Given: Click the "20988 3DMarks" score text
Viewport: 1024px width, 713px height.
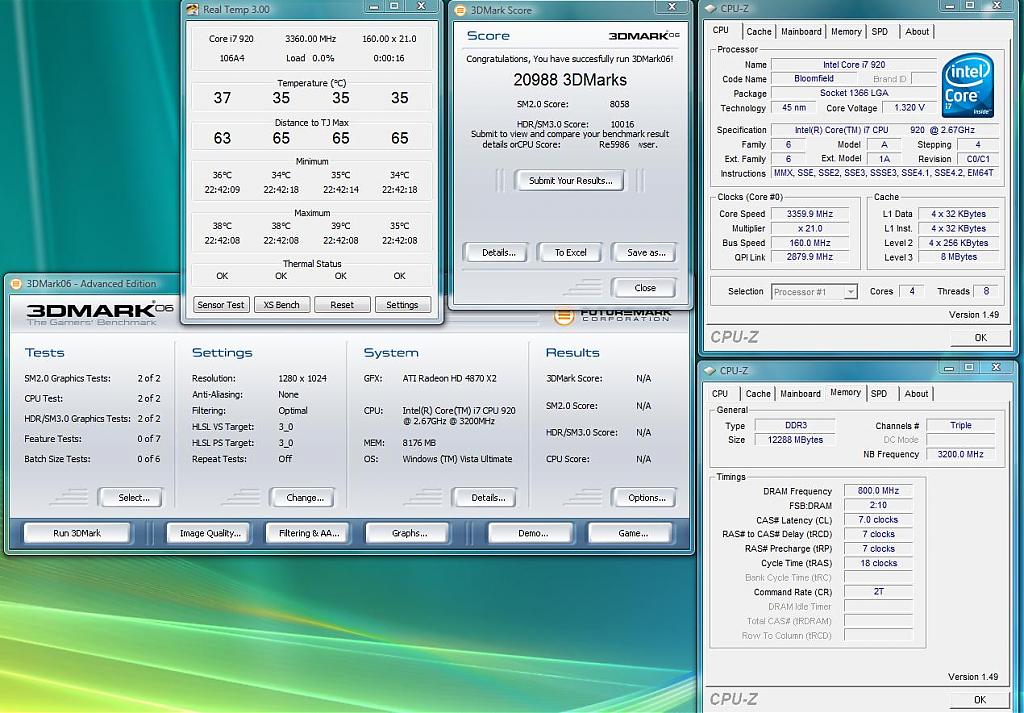Looking at the screenshot, I should pyautogui.click(x=569, y=80).
